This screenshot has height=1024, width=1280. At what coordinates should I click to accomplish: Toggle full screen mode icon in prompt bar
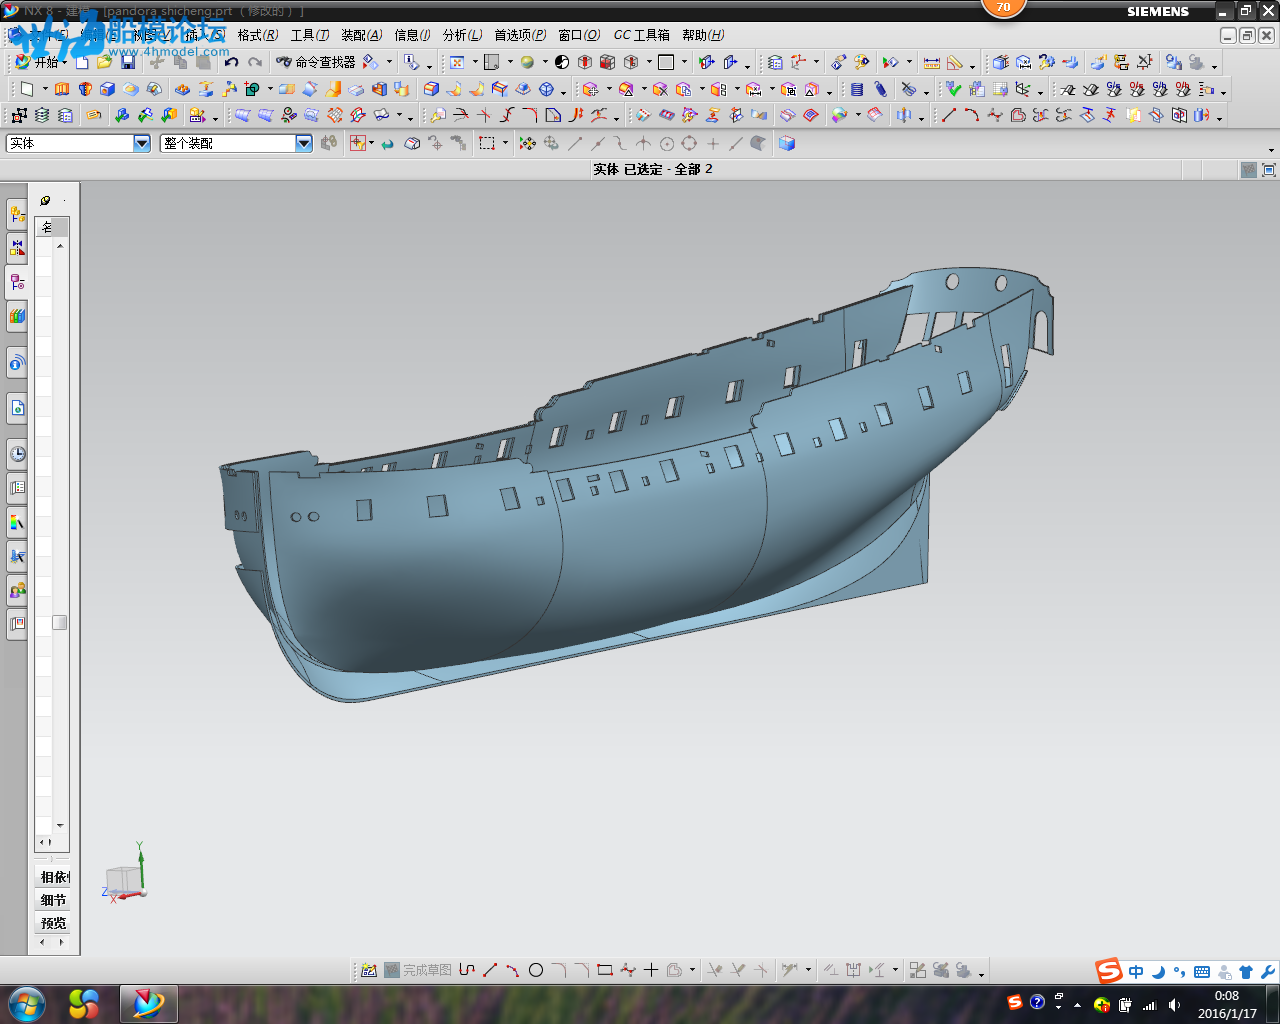point(1269,170)
